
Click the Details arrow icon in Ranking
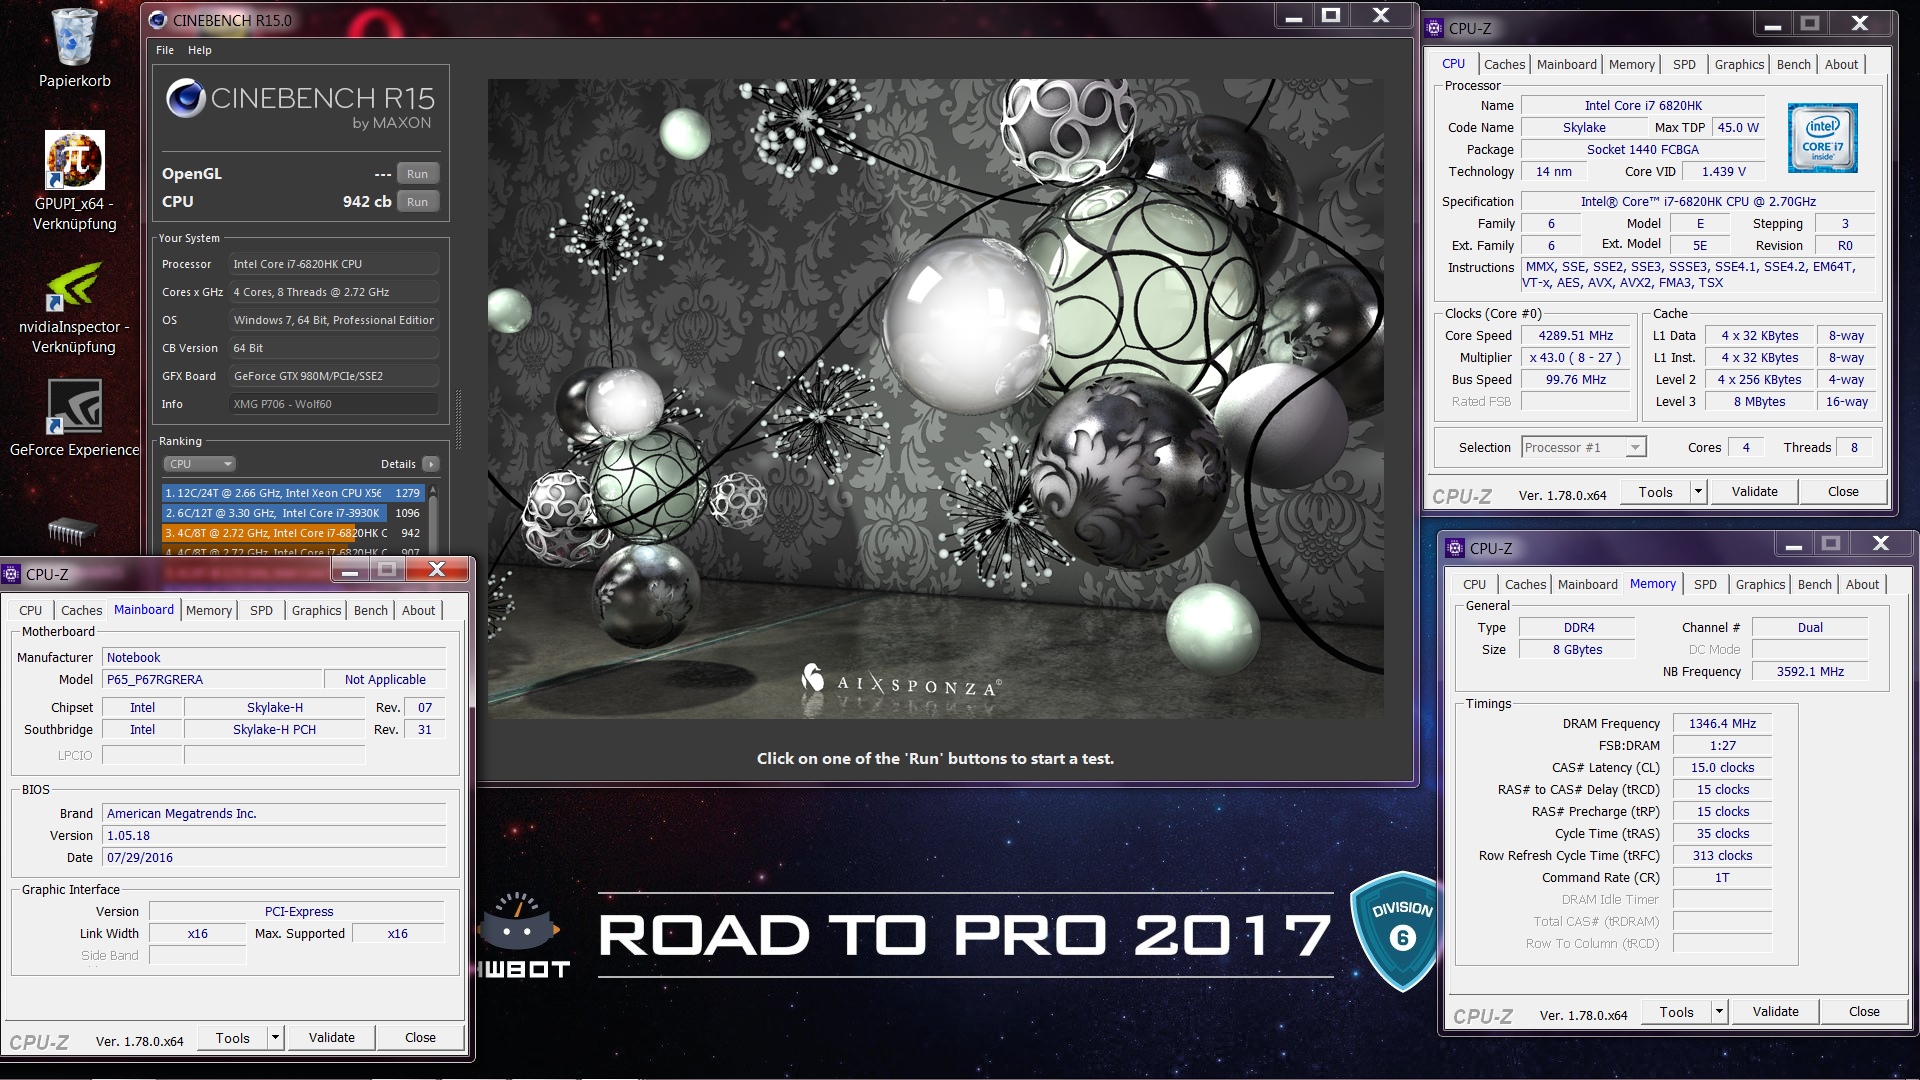pyautogui.click(x=431, y=464)
